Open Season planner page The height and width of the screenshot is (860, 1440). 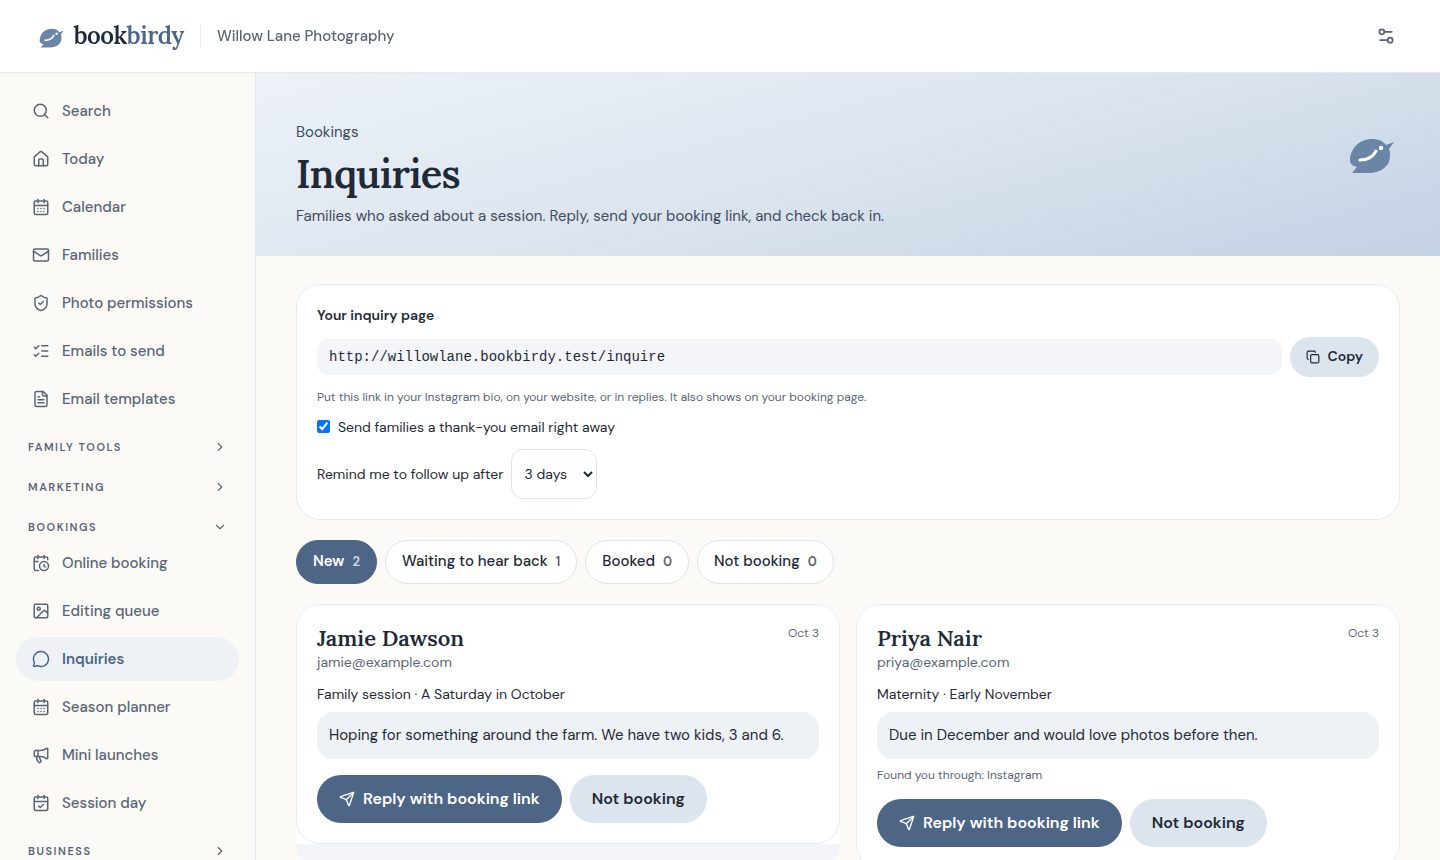[127, 707]
